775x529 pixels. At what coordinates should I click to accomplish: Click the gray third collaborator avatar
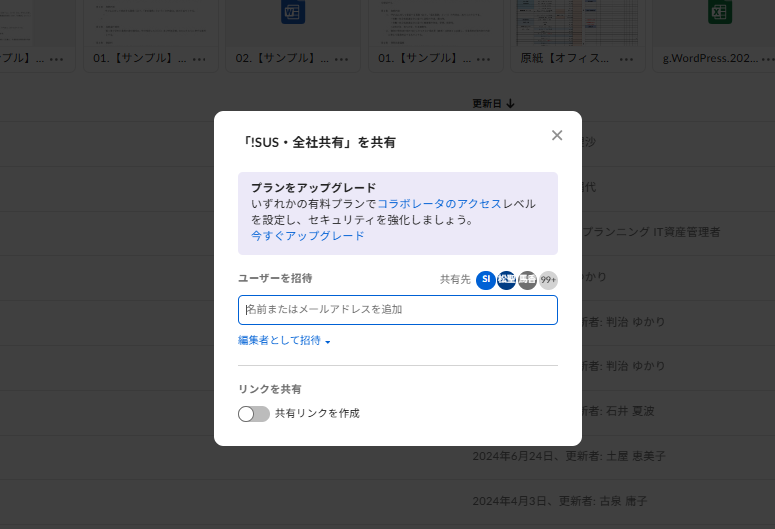click(x=527, y=280)
